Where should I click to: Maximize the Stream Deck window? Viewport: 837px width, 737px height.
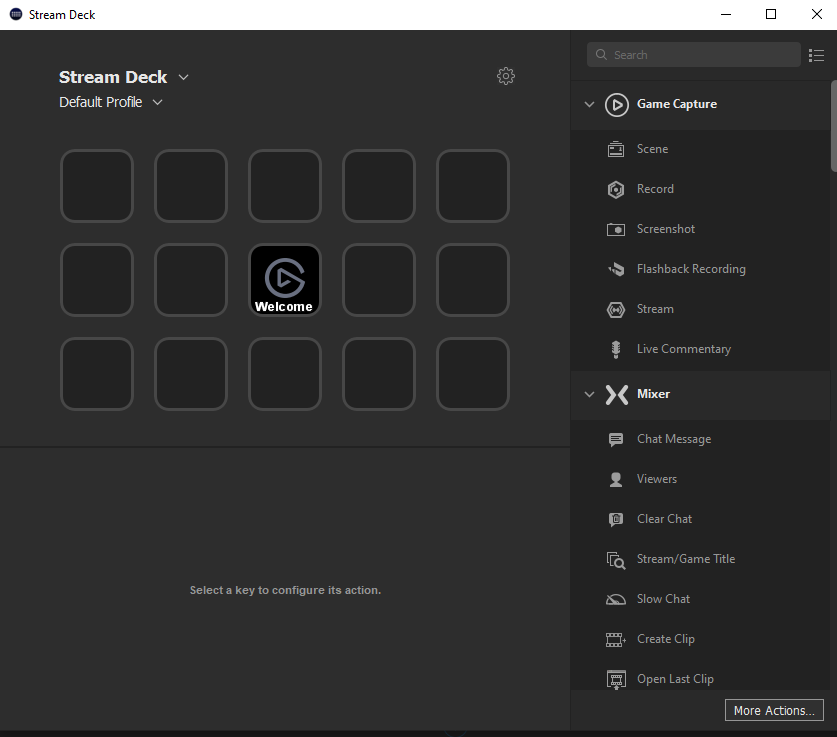pos(771,14)
